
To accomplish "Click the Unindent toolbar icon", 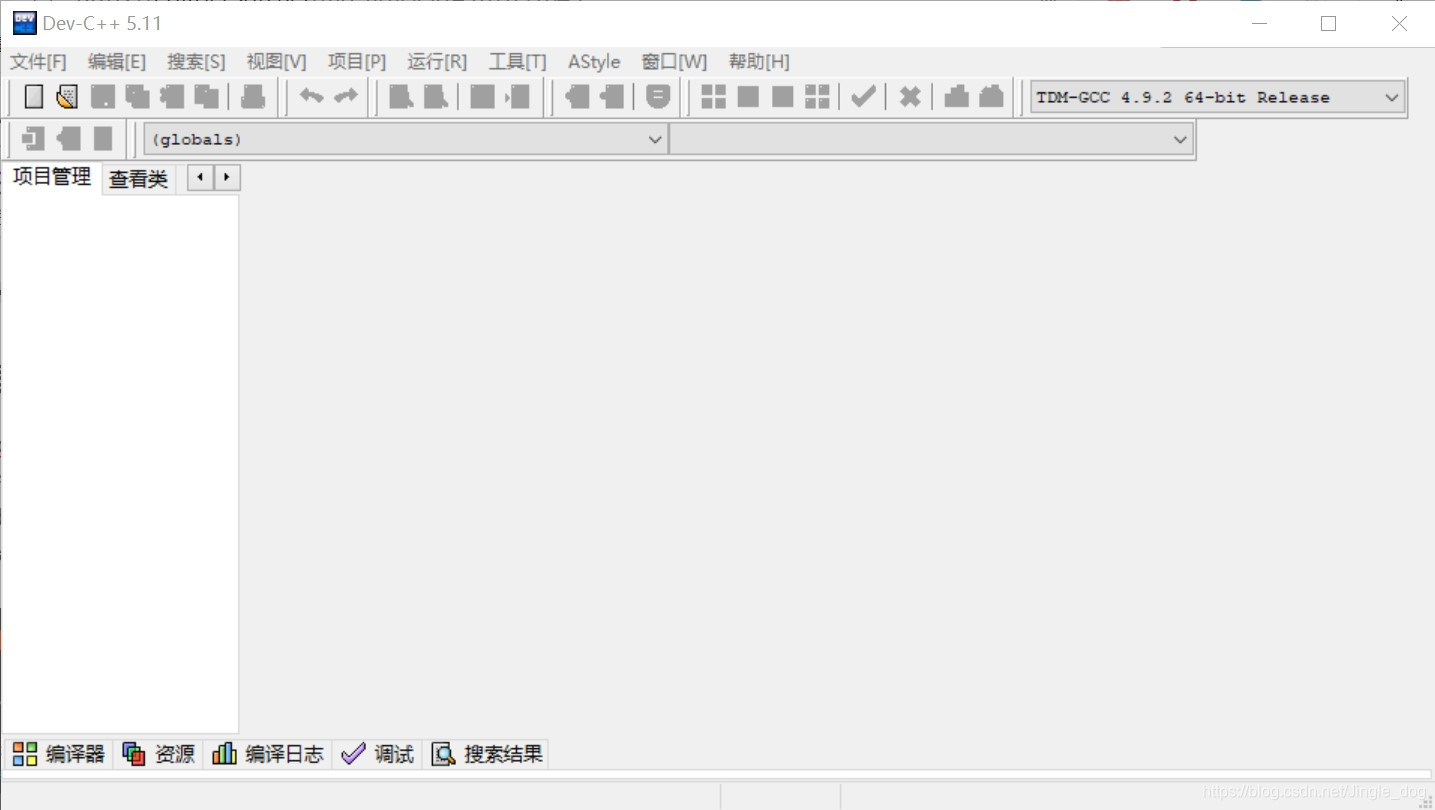I will pos(612,97).
